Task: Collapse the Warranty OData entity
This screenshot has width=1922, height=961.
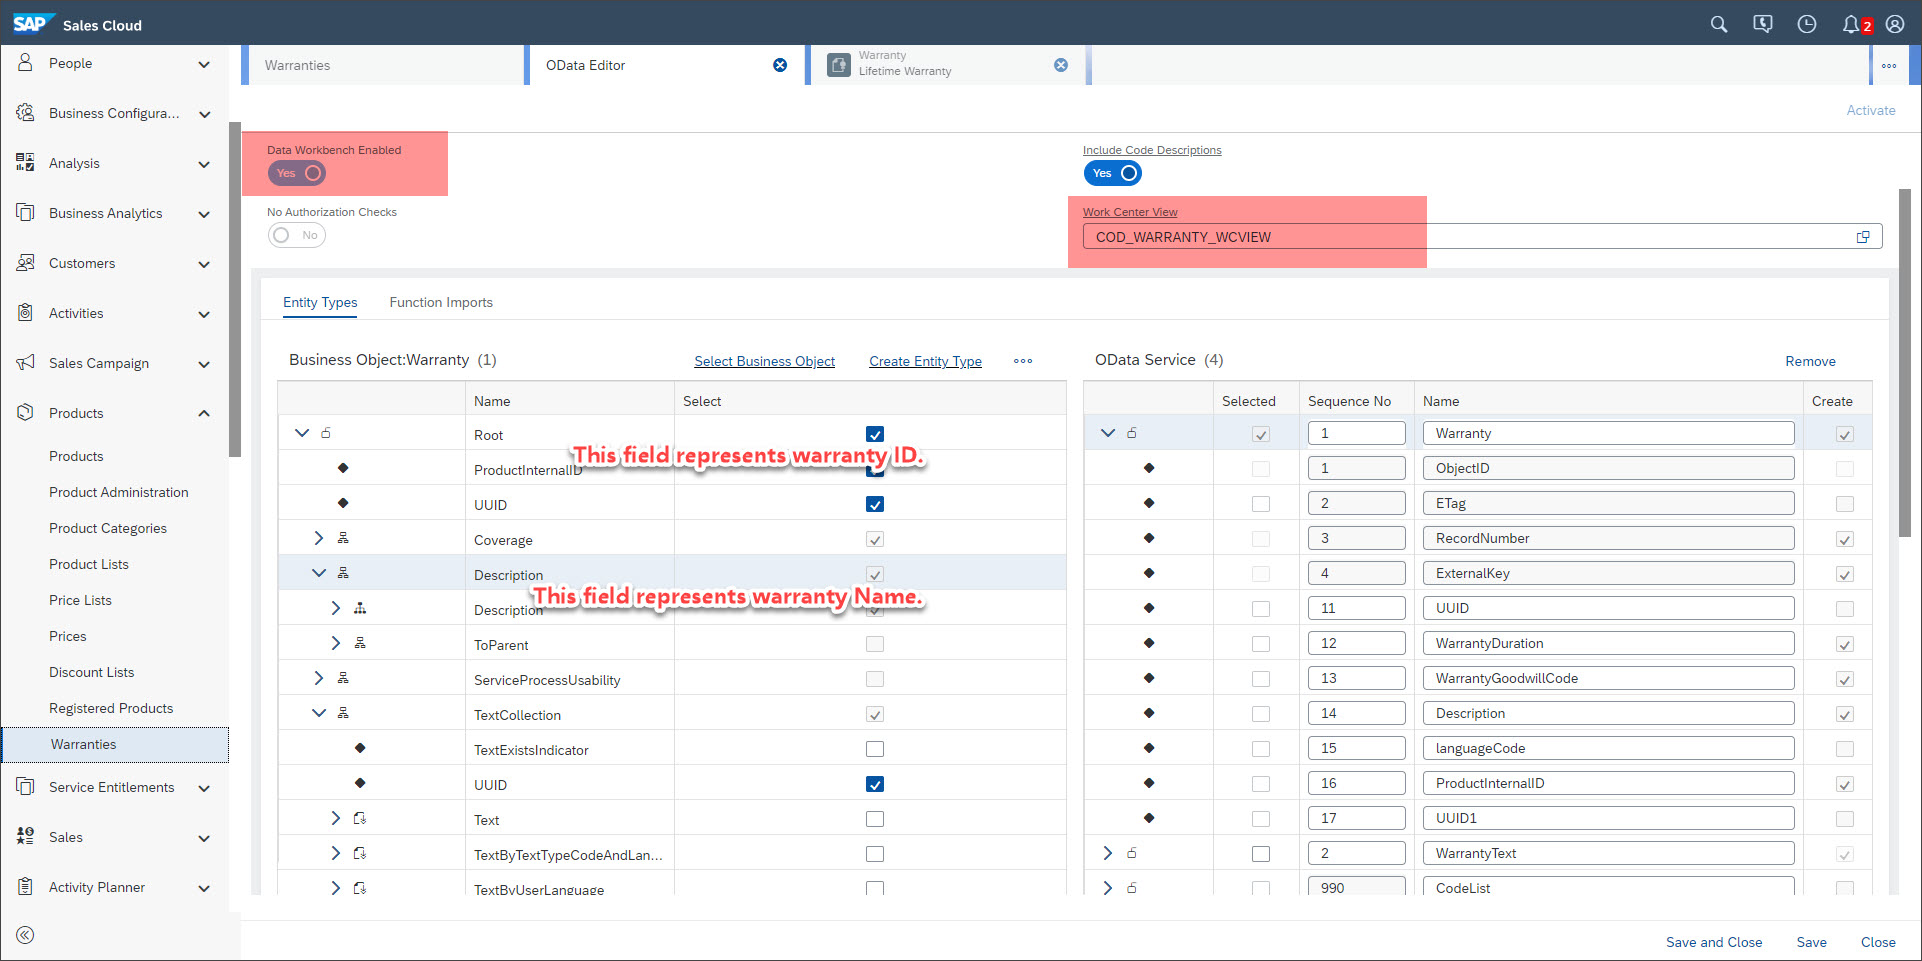Action: click(1108, 433)
